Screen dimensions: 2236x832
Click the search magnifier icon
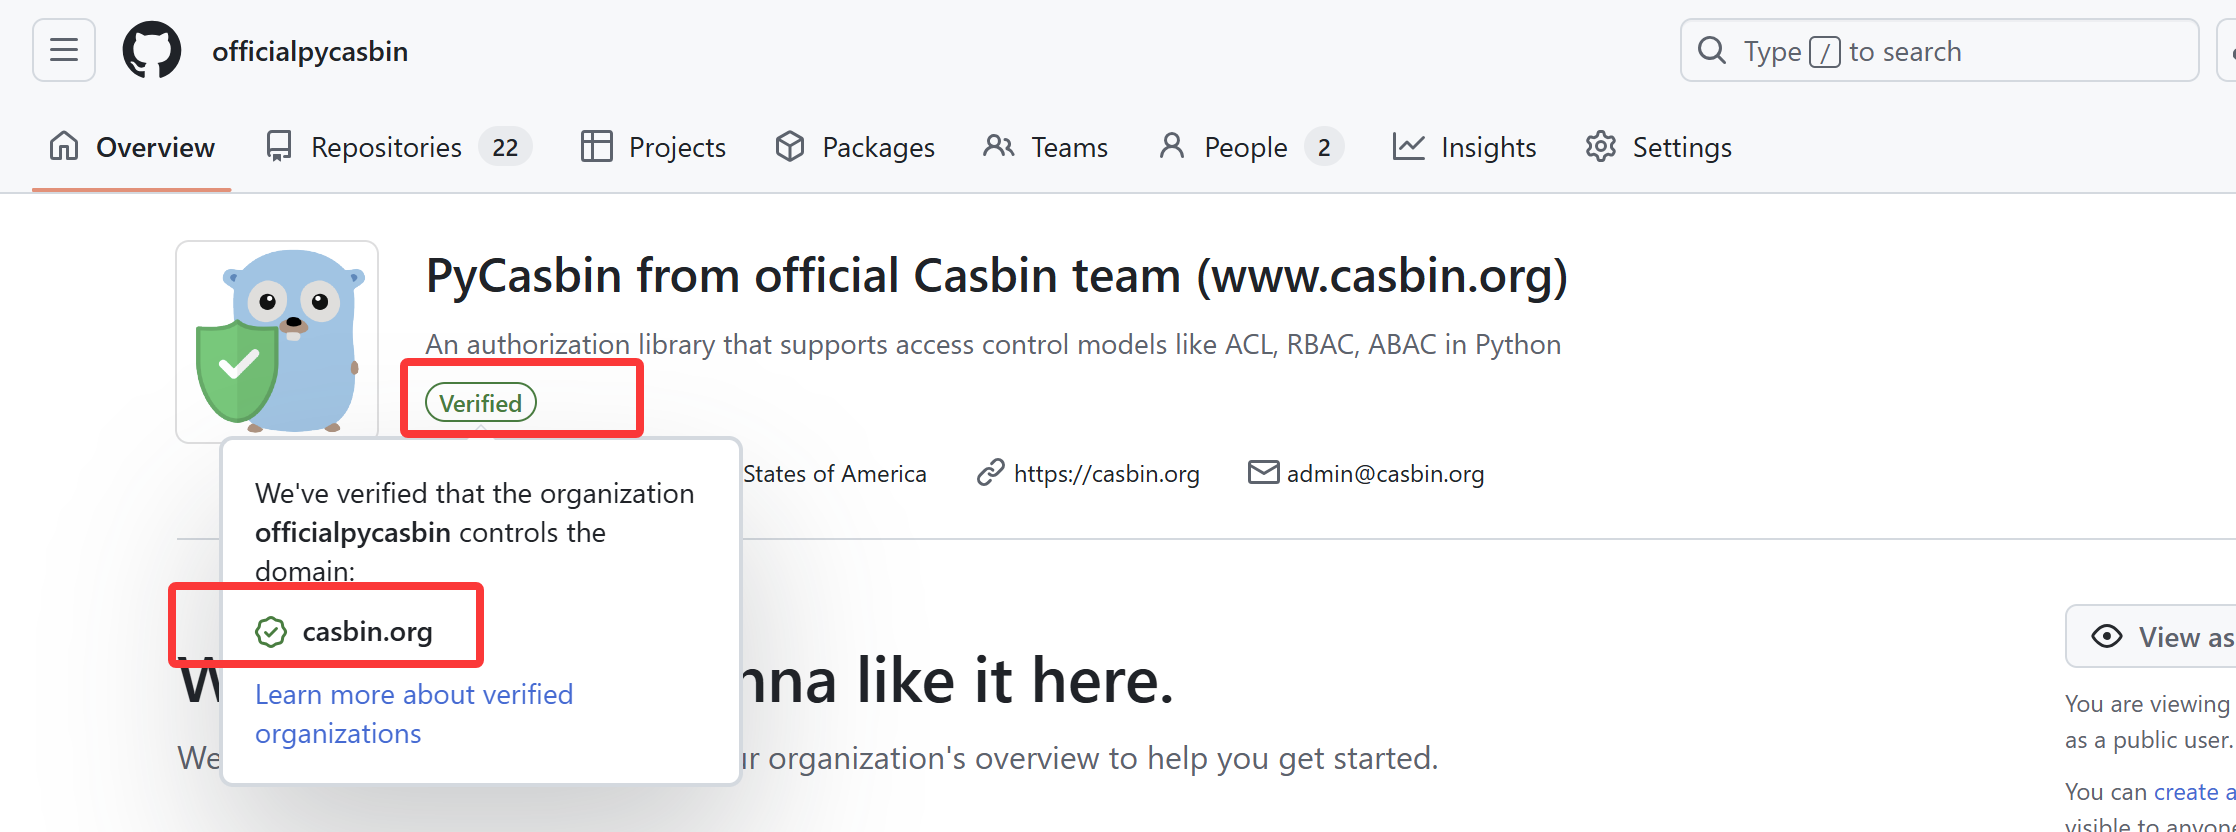coord(1712,50)
